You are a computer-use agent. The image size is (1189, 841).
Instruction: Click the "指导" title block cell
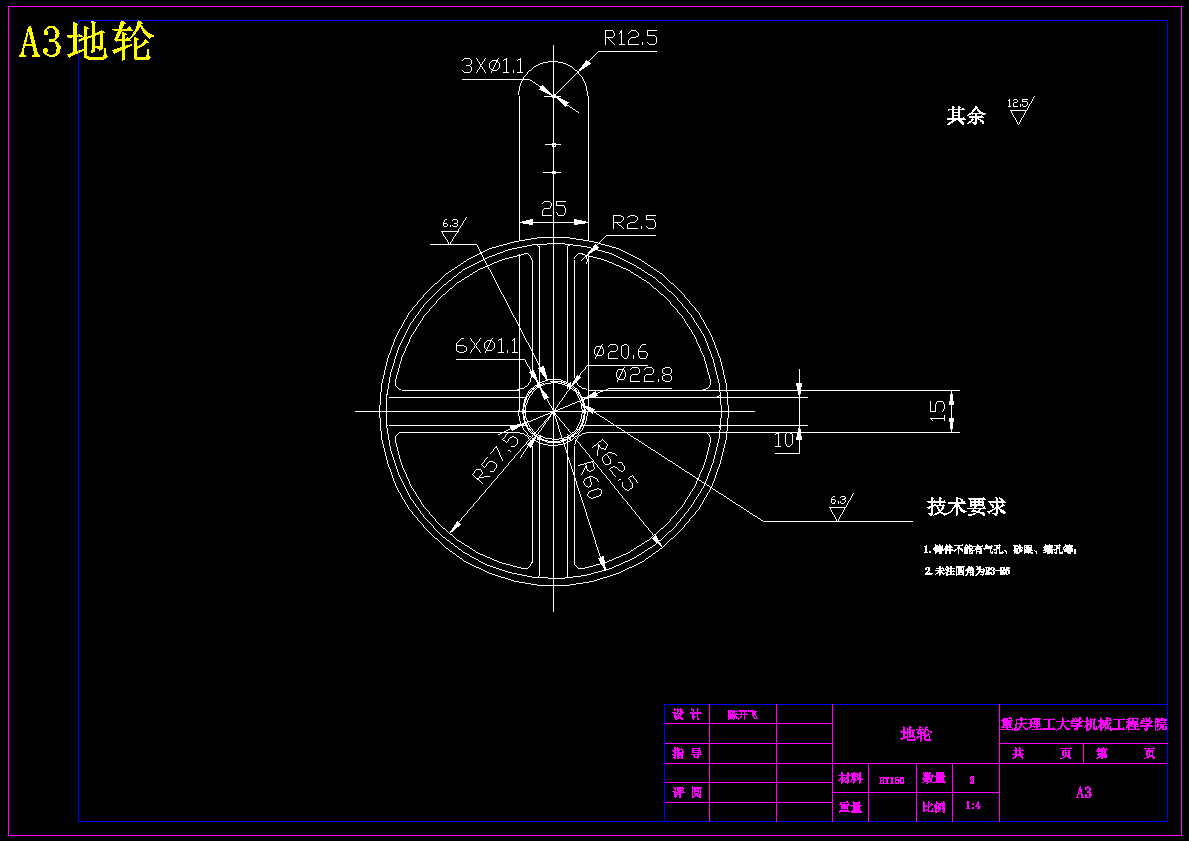pyautogui.click(x=687, y=753)
